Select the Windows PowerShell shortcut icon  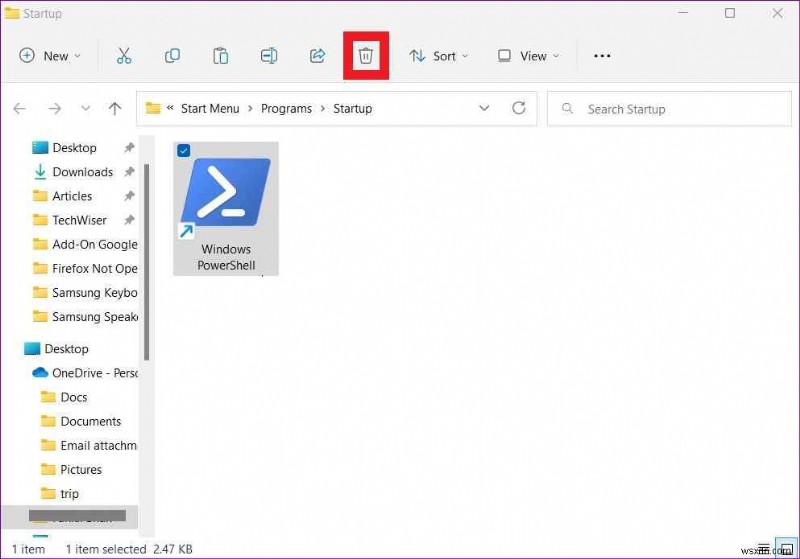226,192
